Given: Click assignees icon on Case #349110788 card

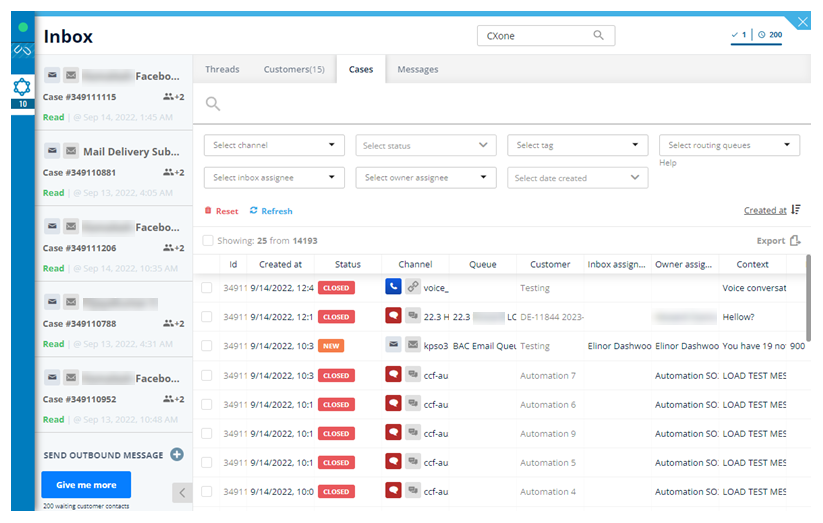Looking at the screenshot, I should (168, 323).
